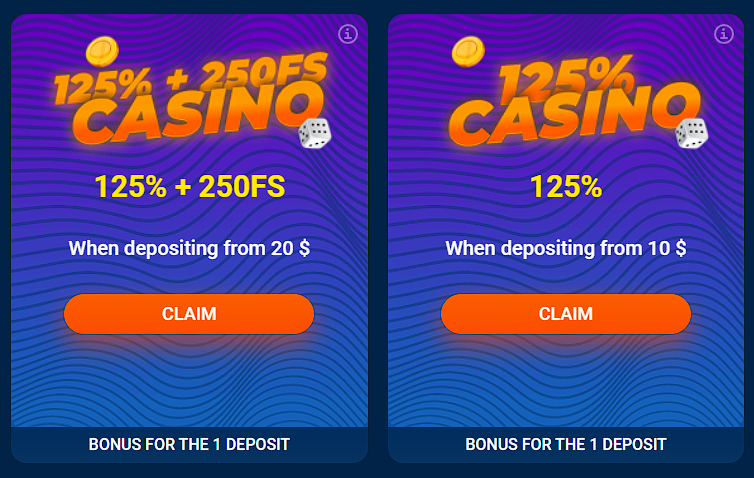Click the right card's 'BONUS FOR THE 1 DEPOSIT' footer
The height and width of the screenshot is (478, 754).
566,444
